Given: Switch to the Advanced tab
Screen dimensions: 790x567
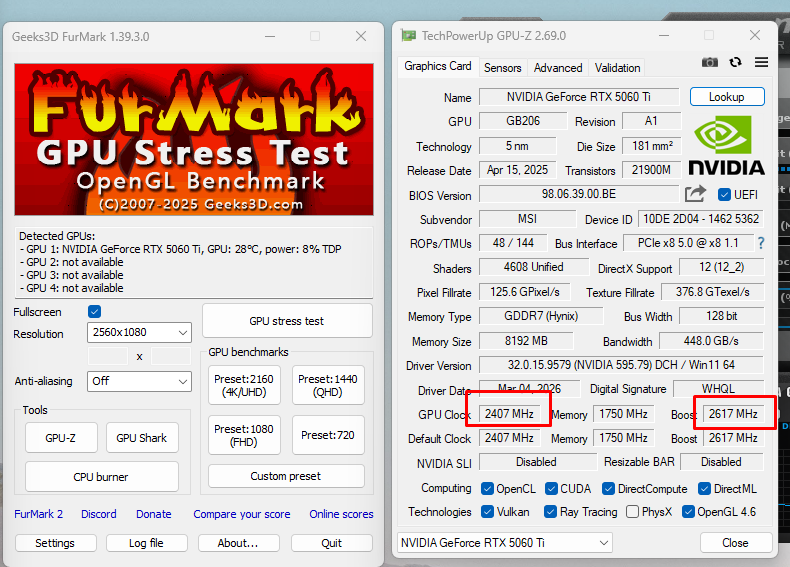Looking at the screenshot, I should tap(558, 68).
